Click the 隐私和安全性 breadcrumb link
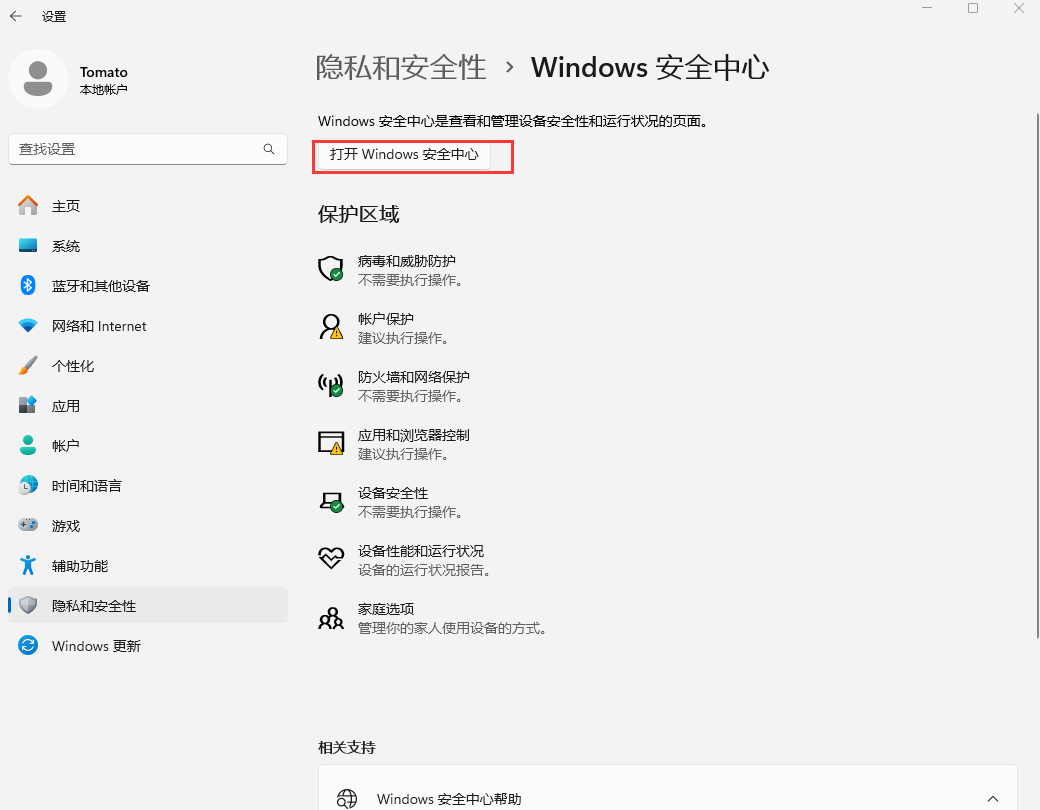1040x810 pixels. pos(401,68)
